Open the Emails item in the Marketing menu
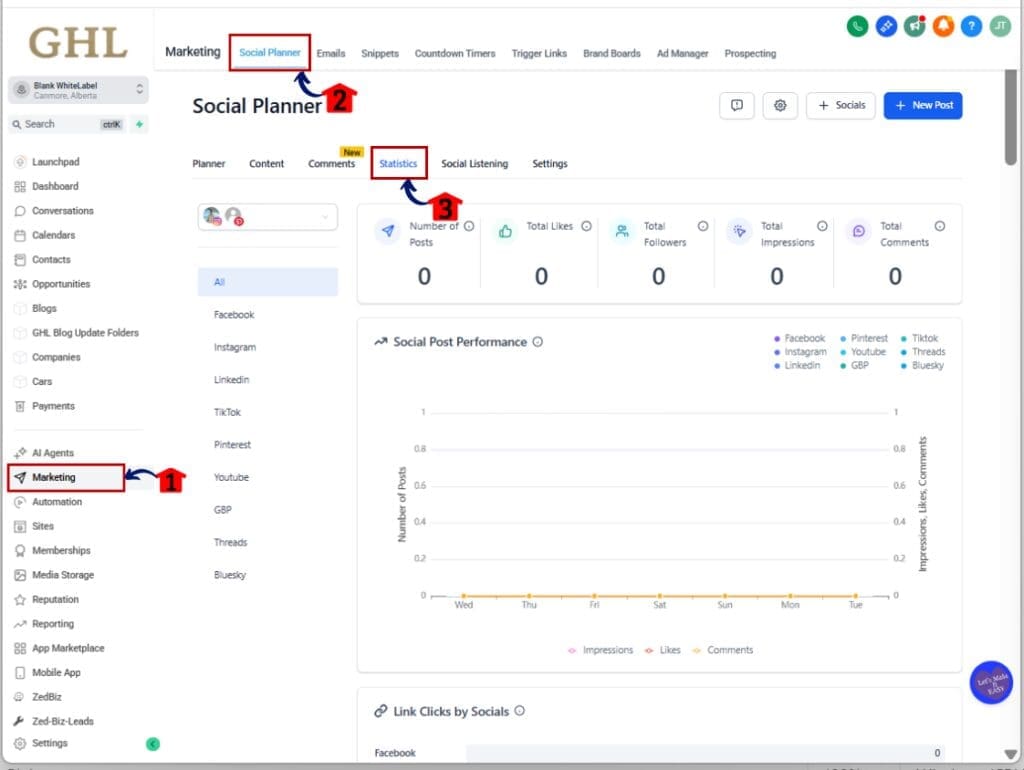 pyautogui.click(x=331, y=53)
